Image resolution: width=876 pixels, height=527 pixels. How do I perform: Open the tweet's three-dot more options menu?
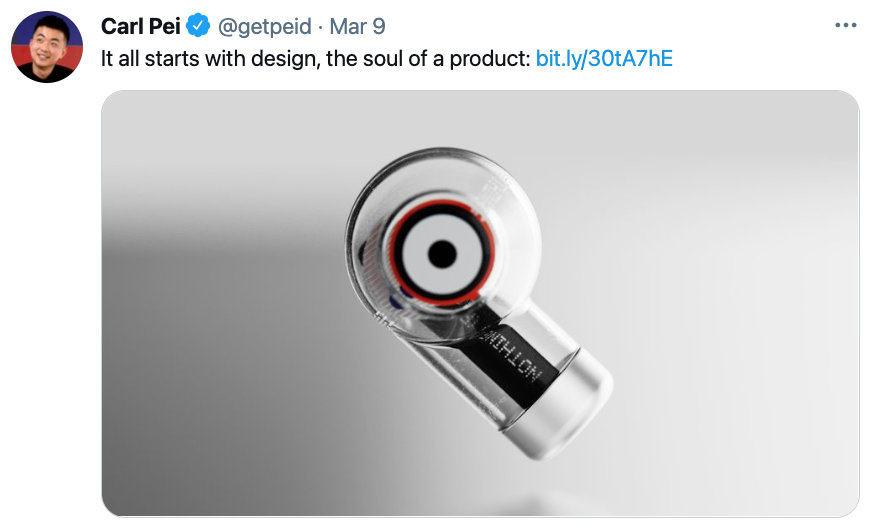pos(845,25)
